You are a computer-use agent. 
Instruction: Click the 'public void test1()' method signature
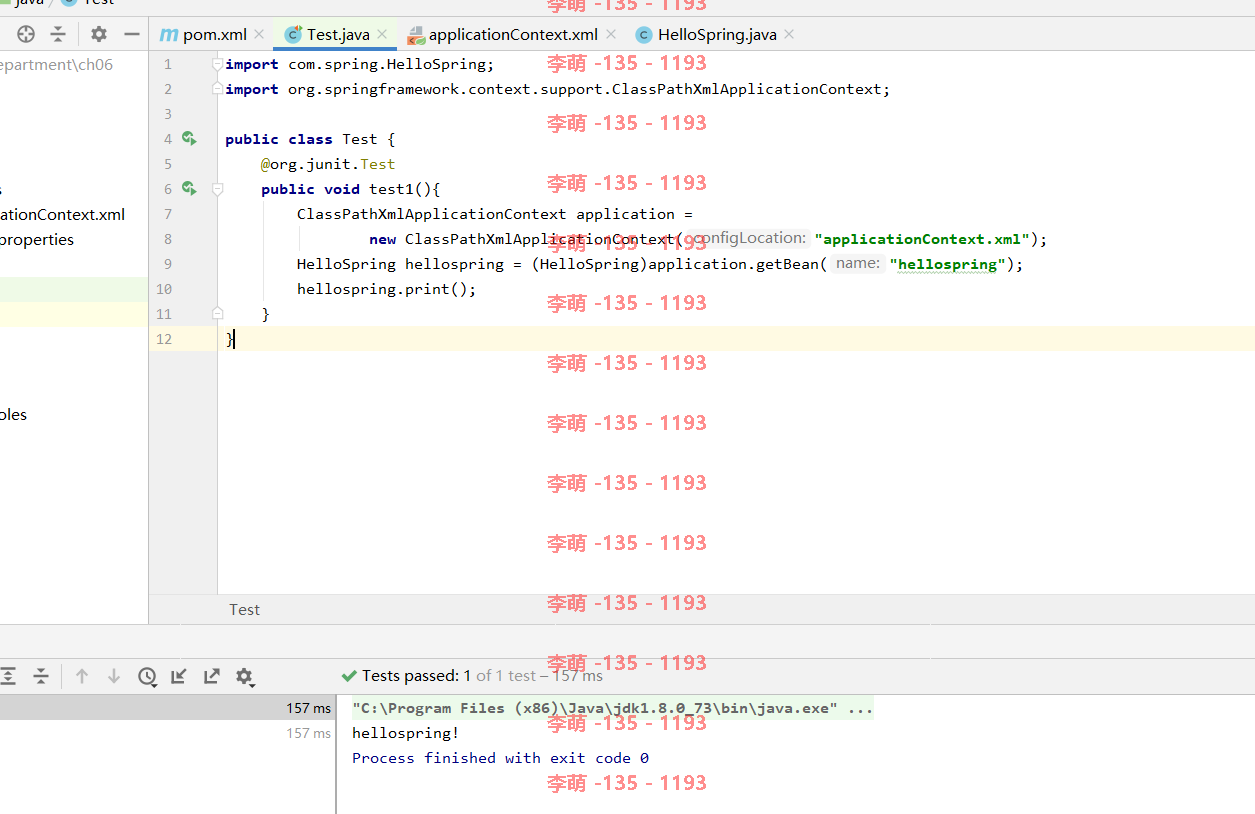pos(346,189)
